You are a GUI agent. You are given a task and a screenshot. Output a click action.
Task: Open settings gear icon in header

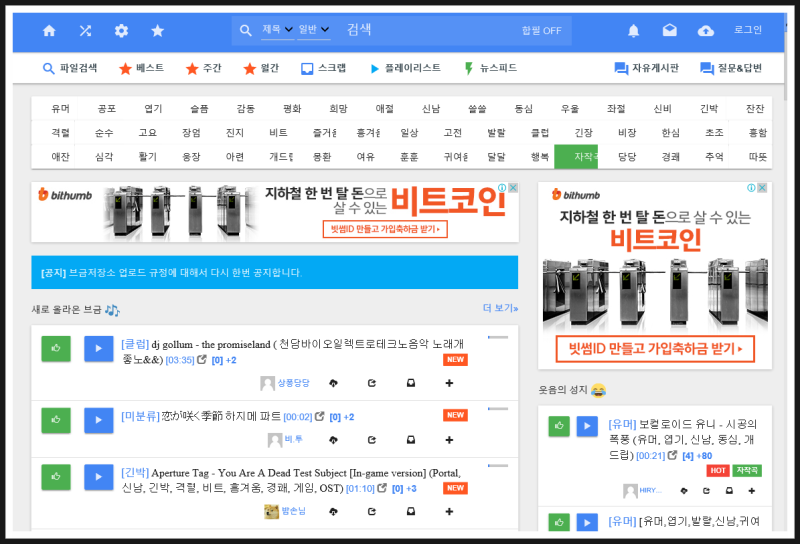[121, 31]
